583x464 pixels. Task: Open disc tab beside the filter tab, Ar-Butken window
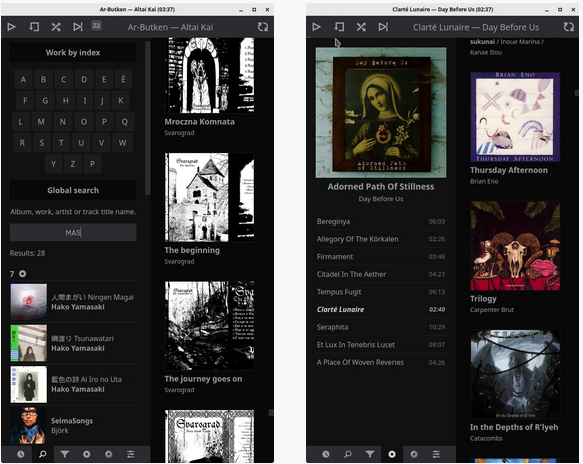coord(87,454)
